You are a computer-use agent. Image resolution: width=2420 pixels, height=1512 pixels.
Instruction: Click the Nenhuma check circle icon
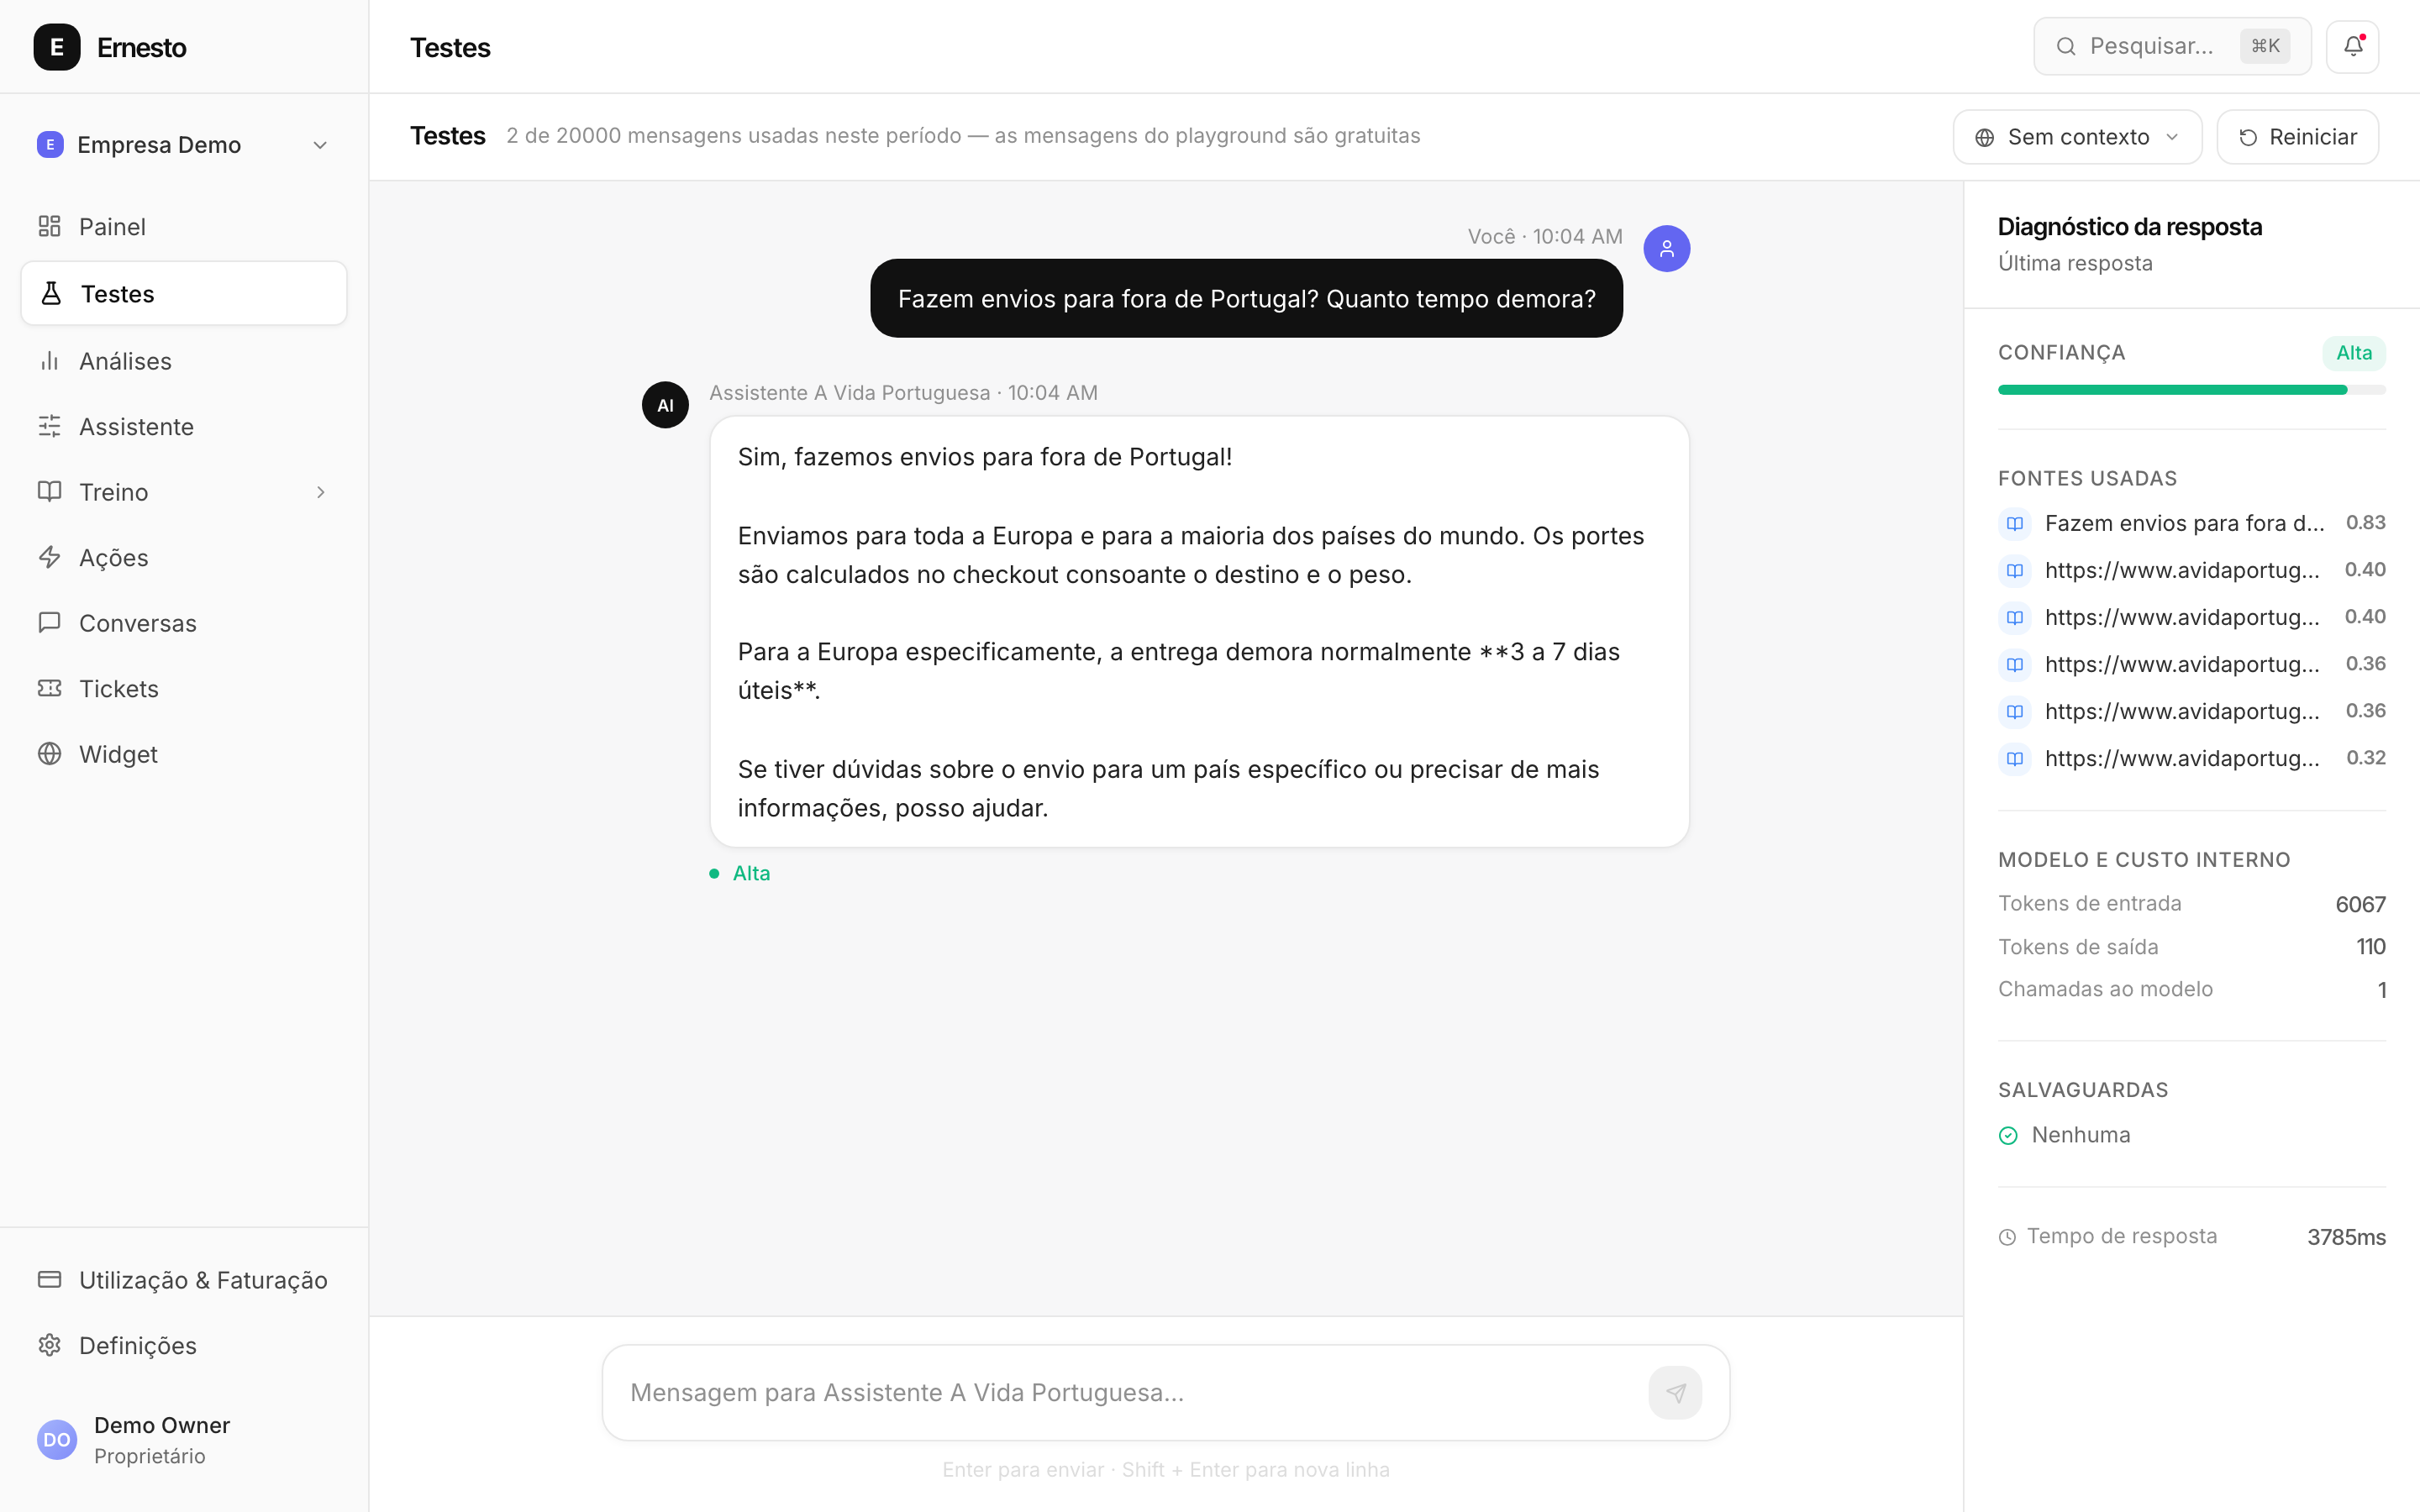click(2008, 1135)
